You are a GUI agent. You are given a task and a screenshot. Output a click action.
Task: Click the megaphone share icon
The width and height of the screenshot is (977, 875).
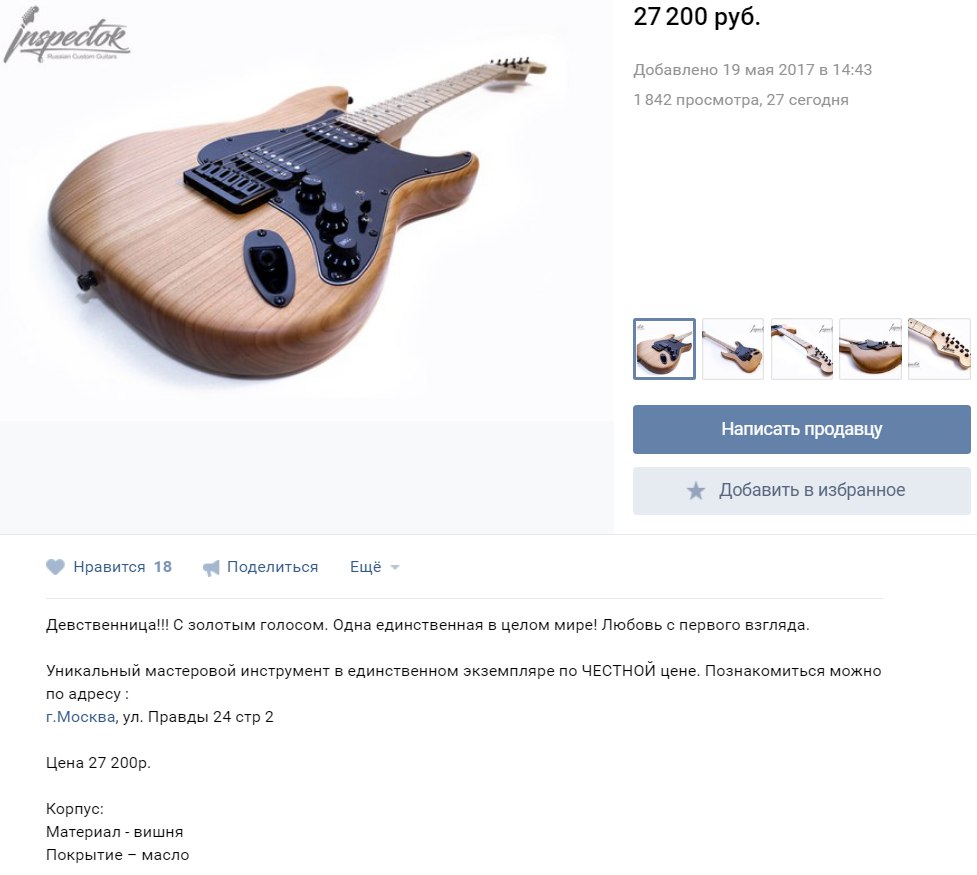(211, 568)
